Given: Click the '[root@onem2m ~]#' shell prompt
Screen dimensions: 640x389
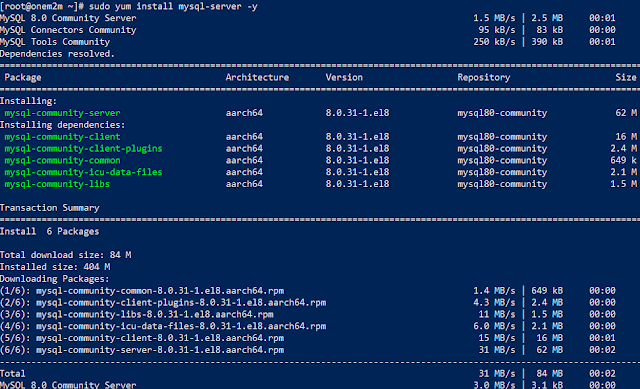Looking at the screenshot, I should click(x=42, y=7).
